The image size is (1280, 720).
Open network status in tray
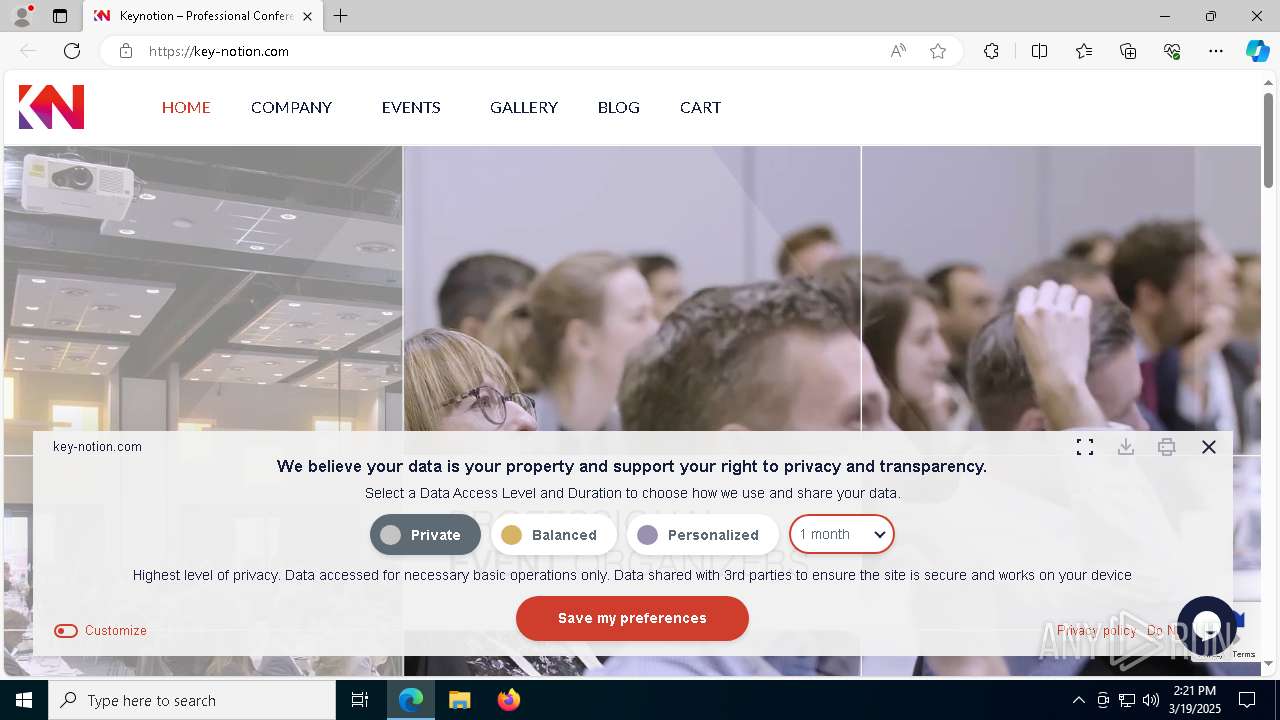point(1127,700)
